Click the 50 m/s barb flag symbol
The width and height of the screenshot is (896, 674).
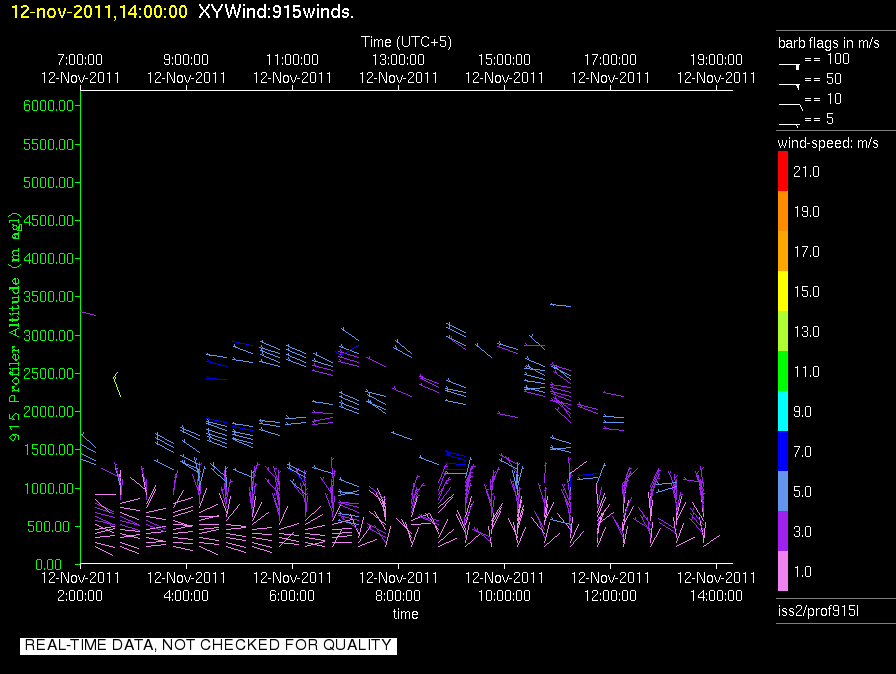(789, 86)
